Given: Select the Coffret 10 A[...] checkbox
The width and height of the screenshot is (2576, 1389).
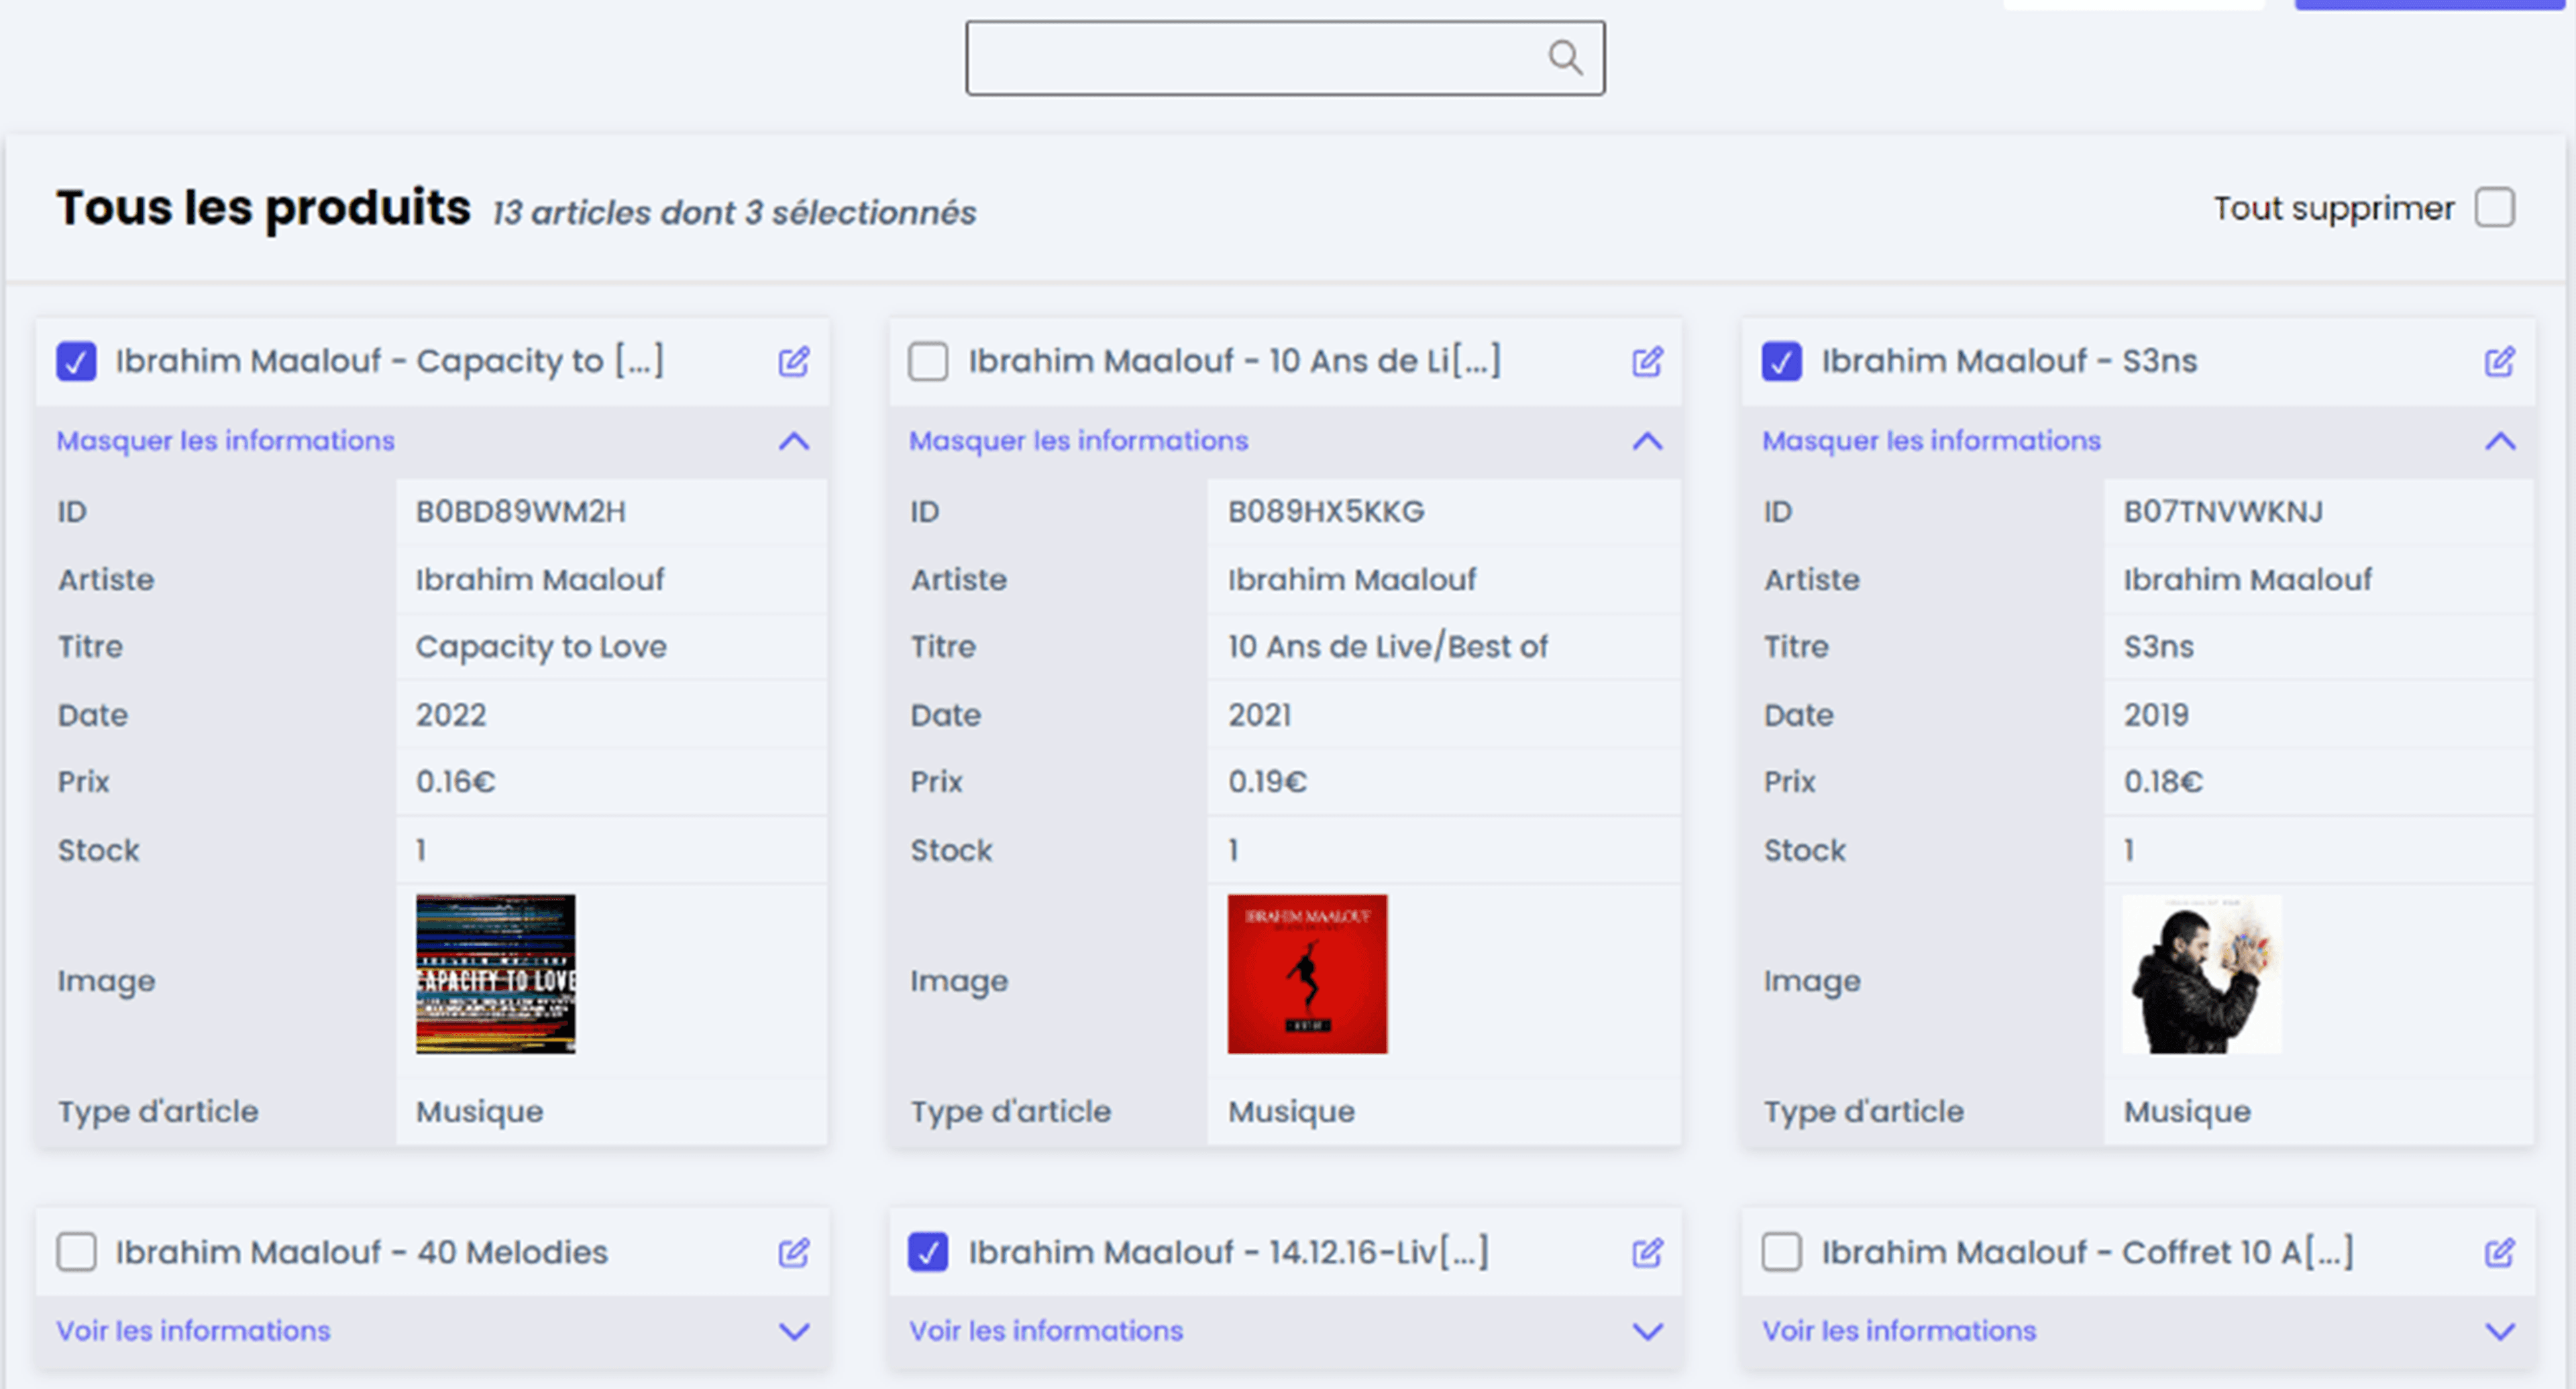Looking at the screenshot, I should point(1781,1252).
